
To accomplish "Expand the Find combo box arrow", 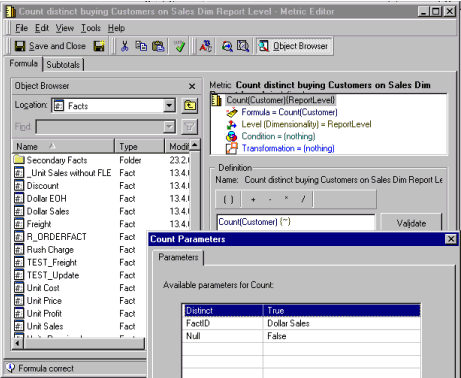I will point(169,127).
